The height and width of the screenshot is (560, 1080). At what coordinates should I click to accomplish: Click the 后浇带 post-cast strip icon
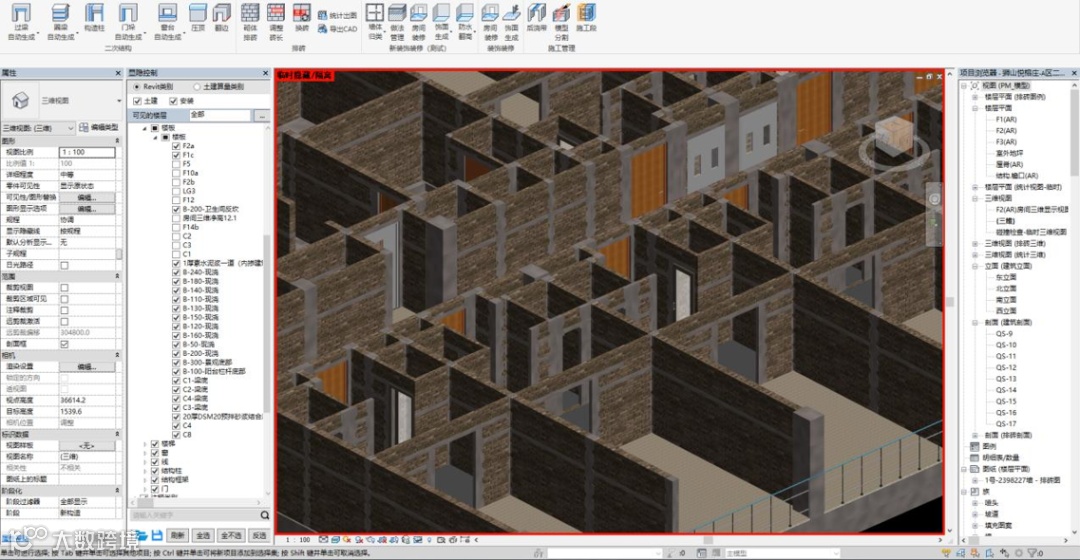(x=537, y=13)
